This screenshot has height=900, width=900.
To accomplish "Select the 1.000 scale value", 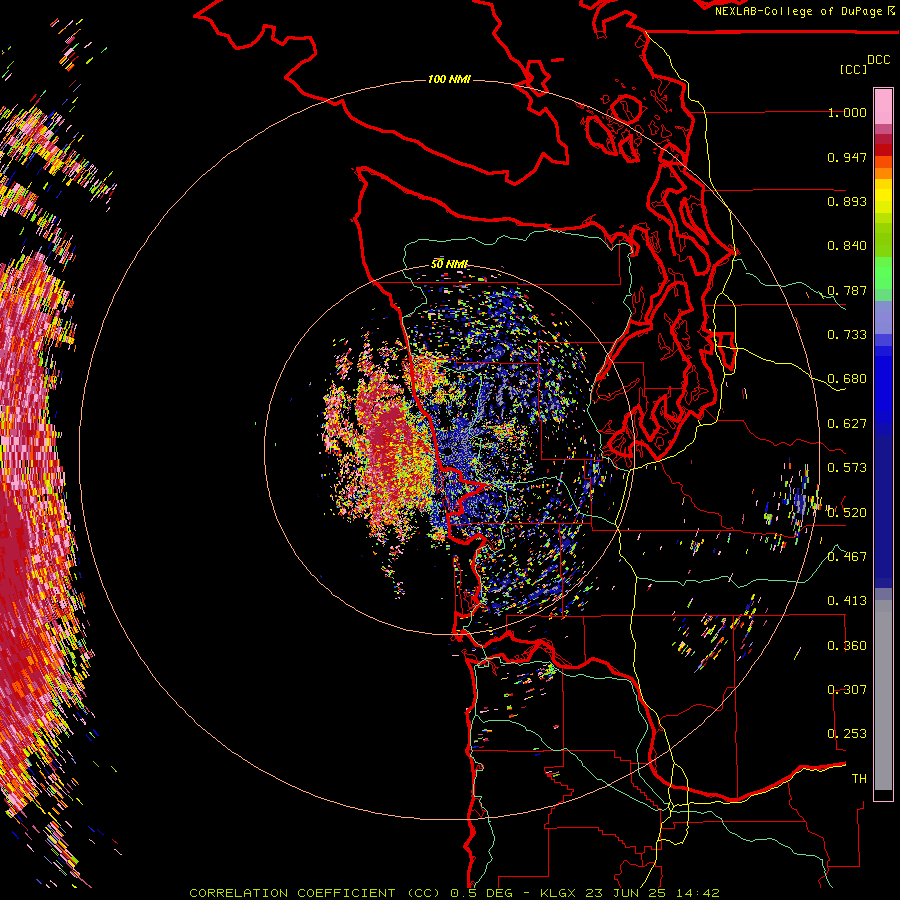I will (847, 112).
